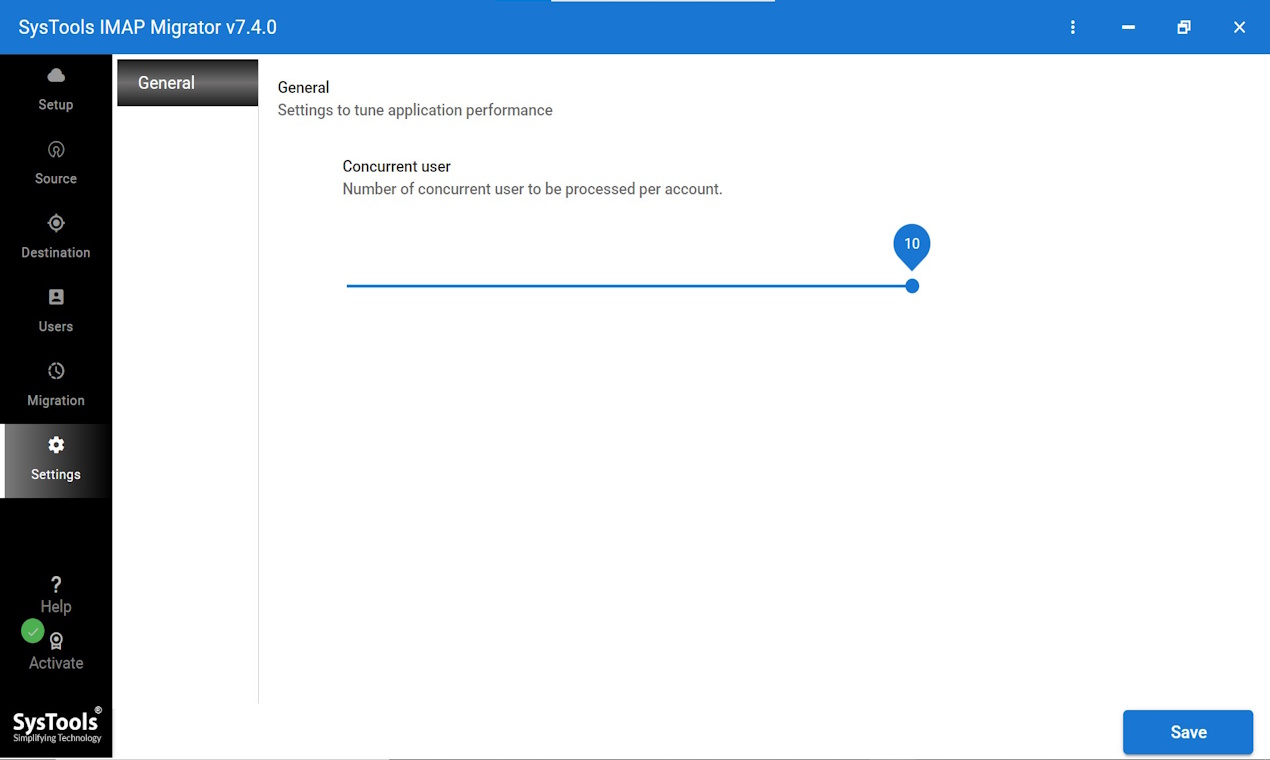
Task: Restore the window with the restore icon
Action: [1183, 27]
